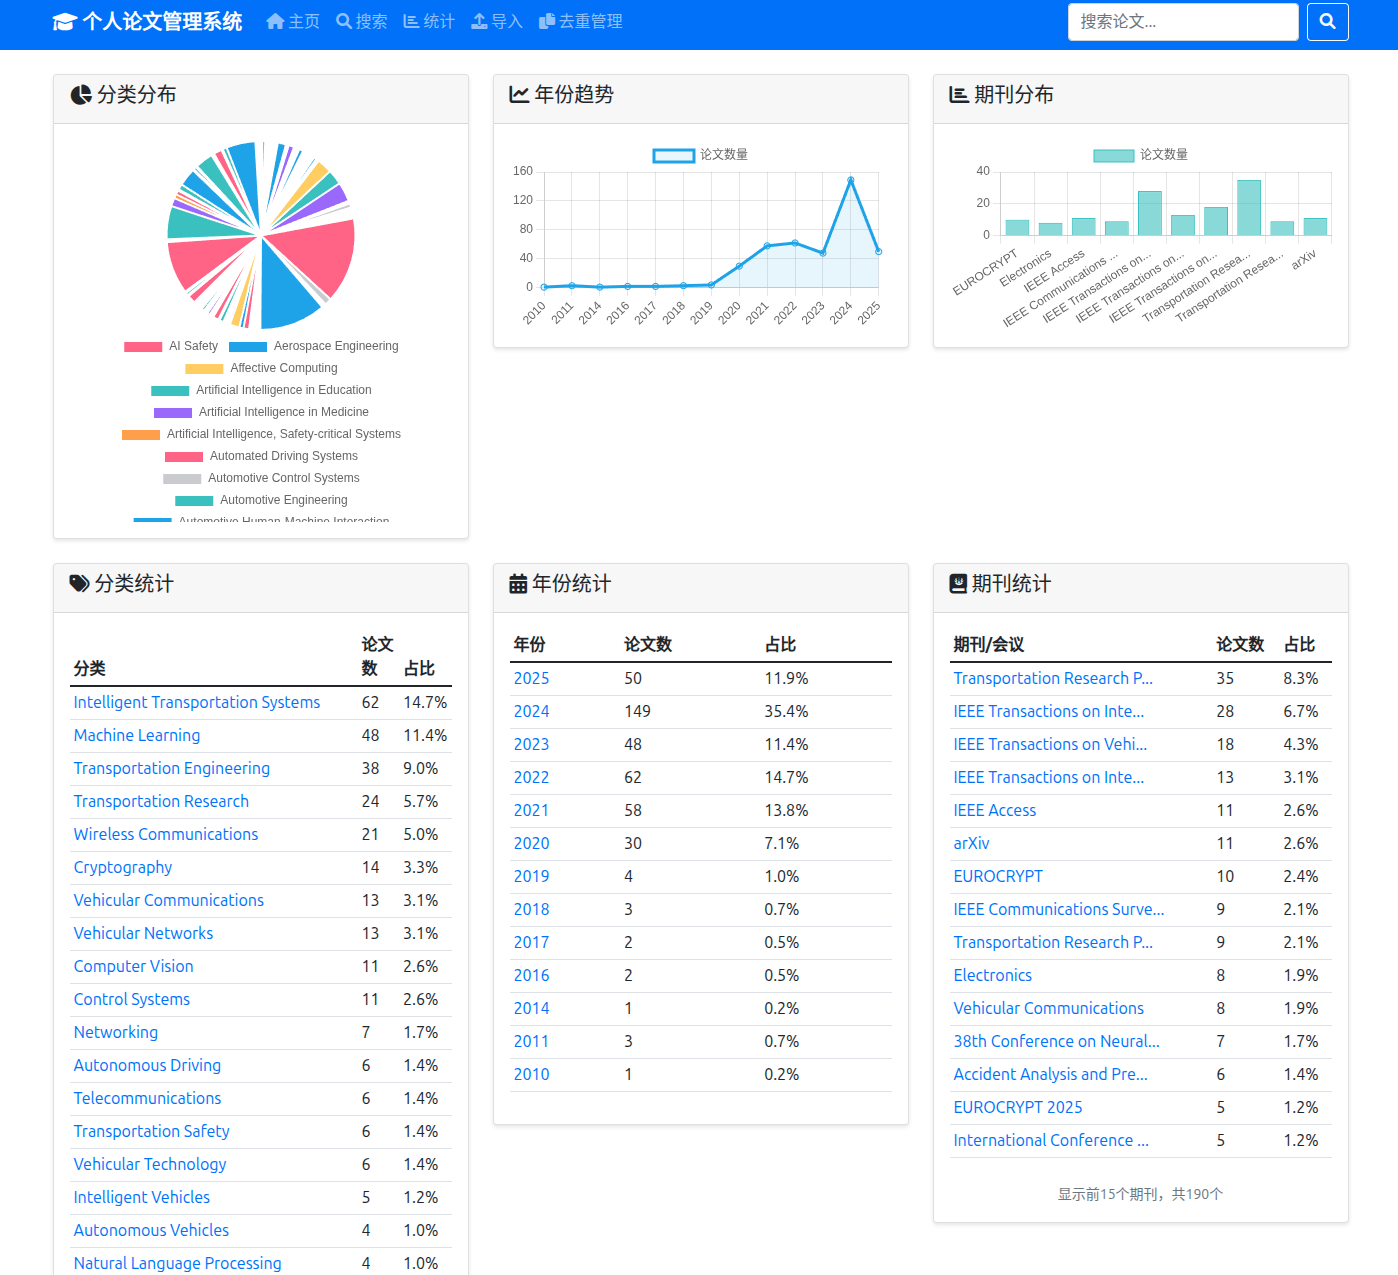Click the import upload icon in navbar
Screen dimensions: 1398x1275
479,21
